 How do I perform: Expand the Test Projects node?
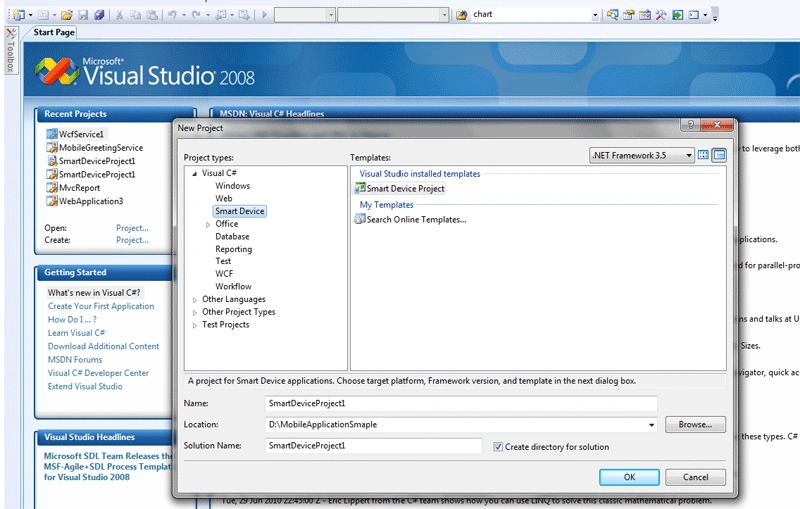(x=194, y=325)
